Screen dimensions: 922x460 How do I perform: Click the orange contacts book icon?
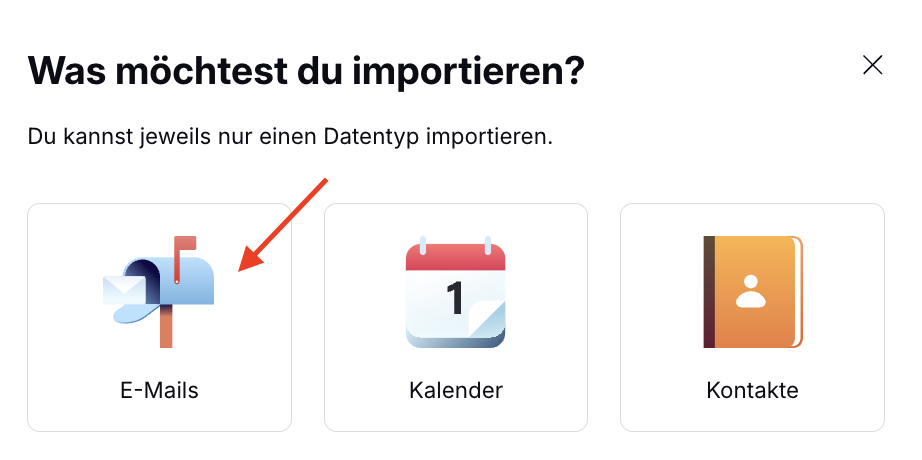tap(752, 291)
